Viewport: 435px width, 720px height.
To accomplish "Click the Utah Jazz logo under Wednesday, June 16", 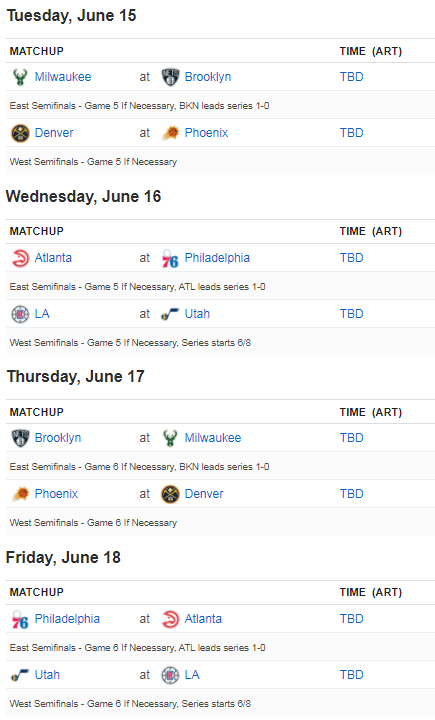I will pyautogui.click(x=170, y=314).
